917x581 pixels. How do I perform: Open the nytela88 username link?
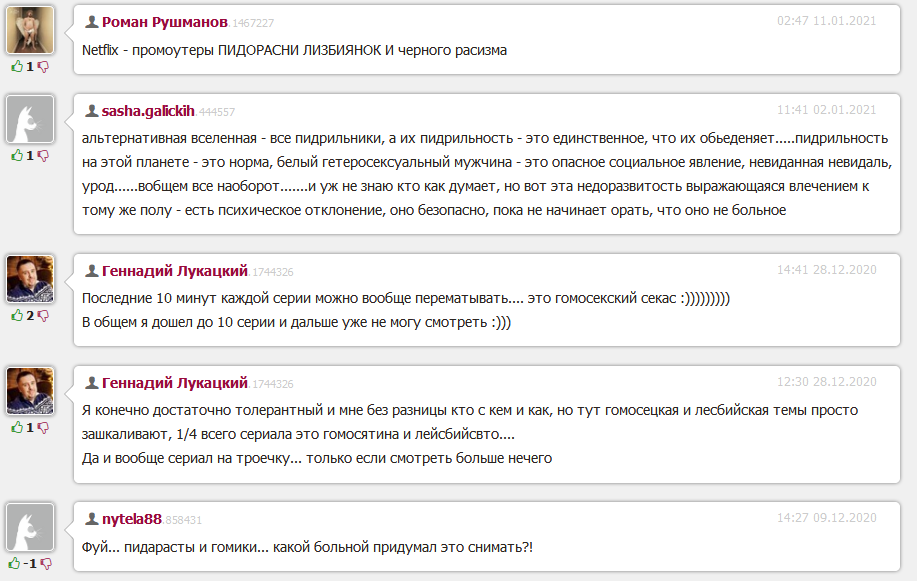point(132,519)
